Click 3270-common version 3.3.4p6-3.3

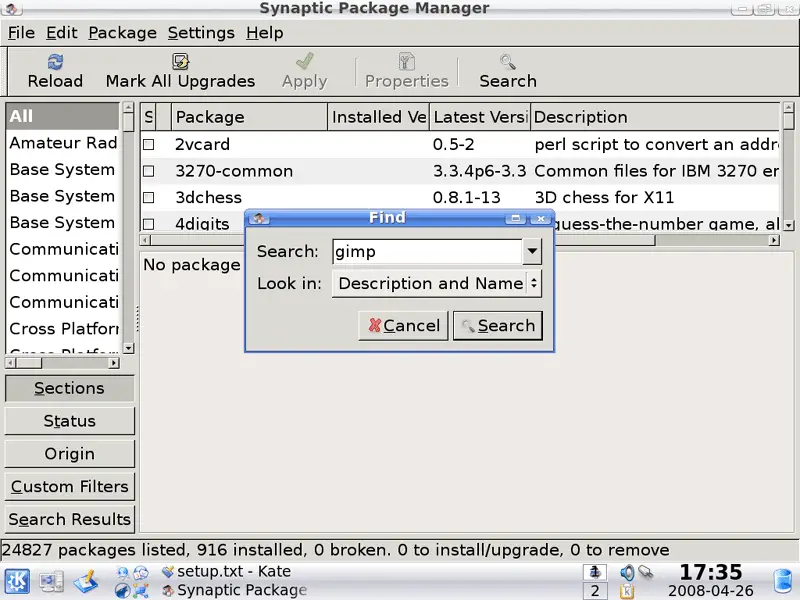pos(479,171)
